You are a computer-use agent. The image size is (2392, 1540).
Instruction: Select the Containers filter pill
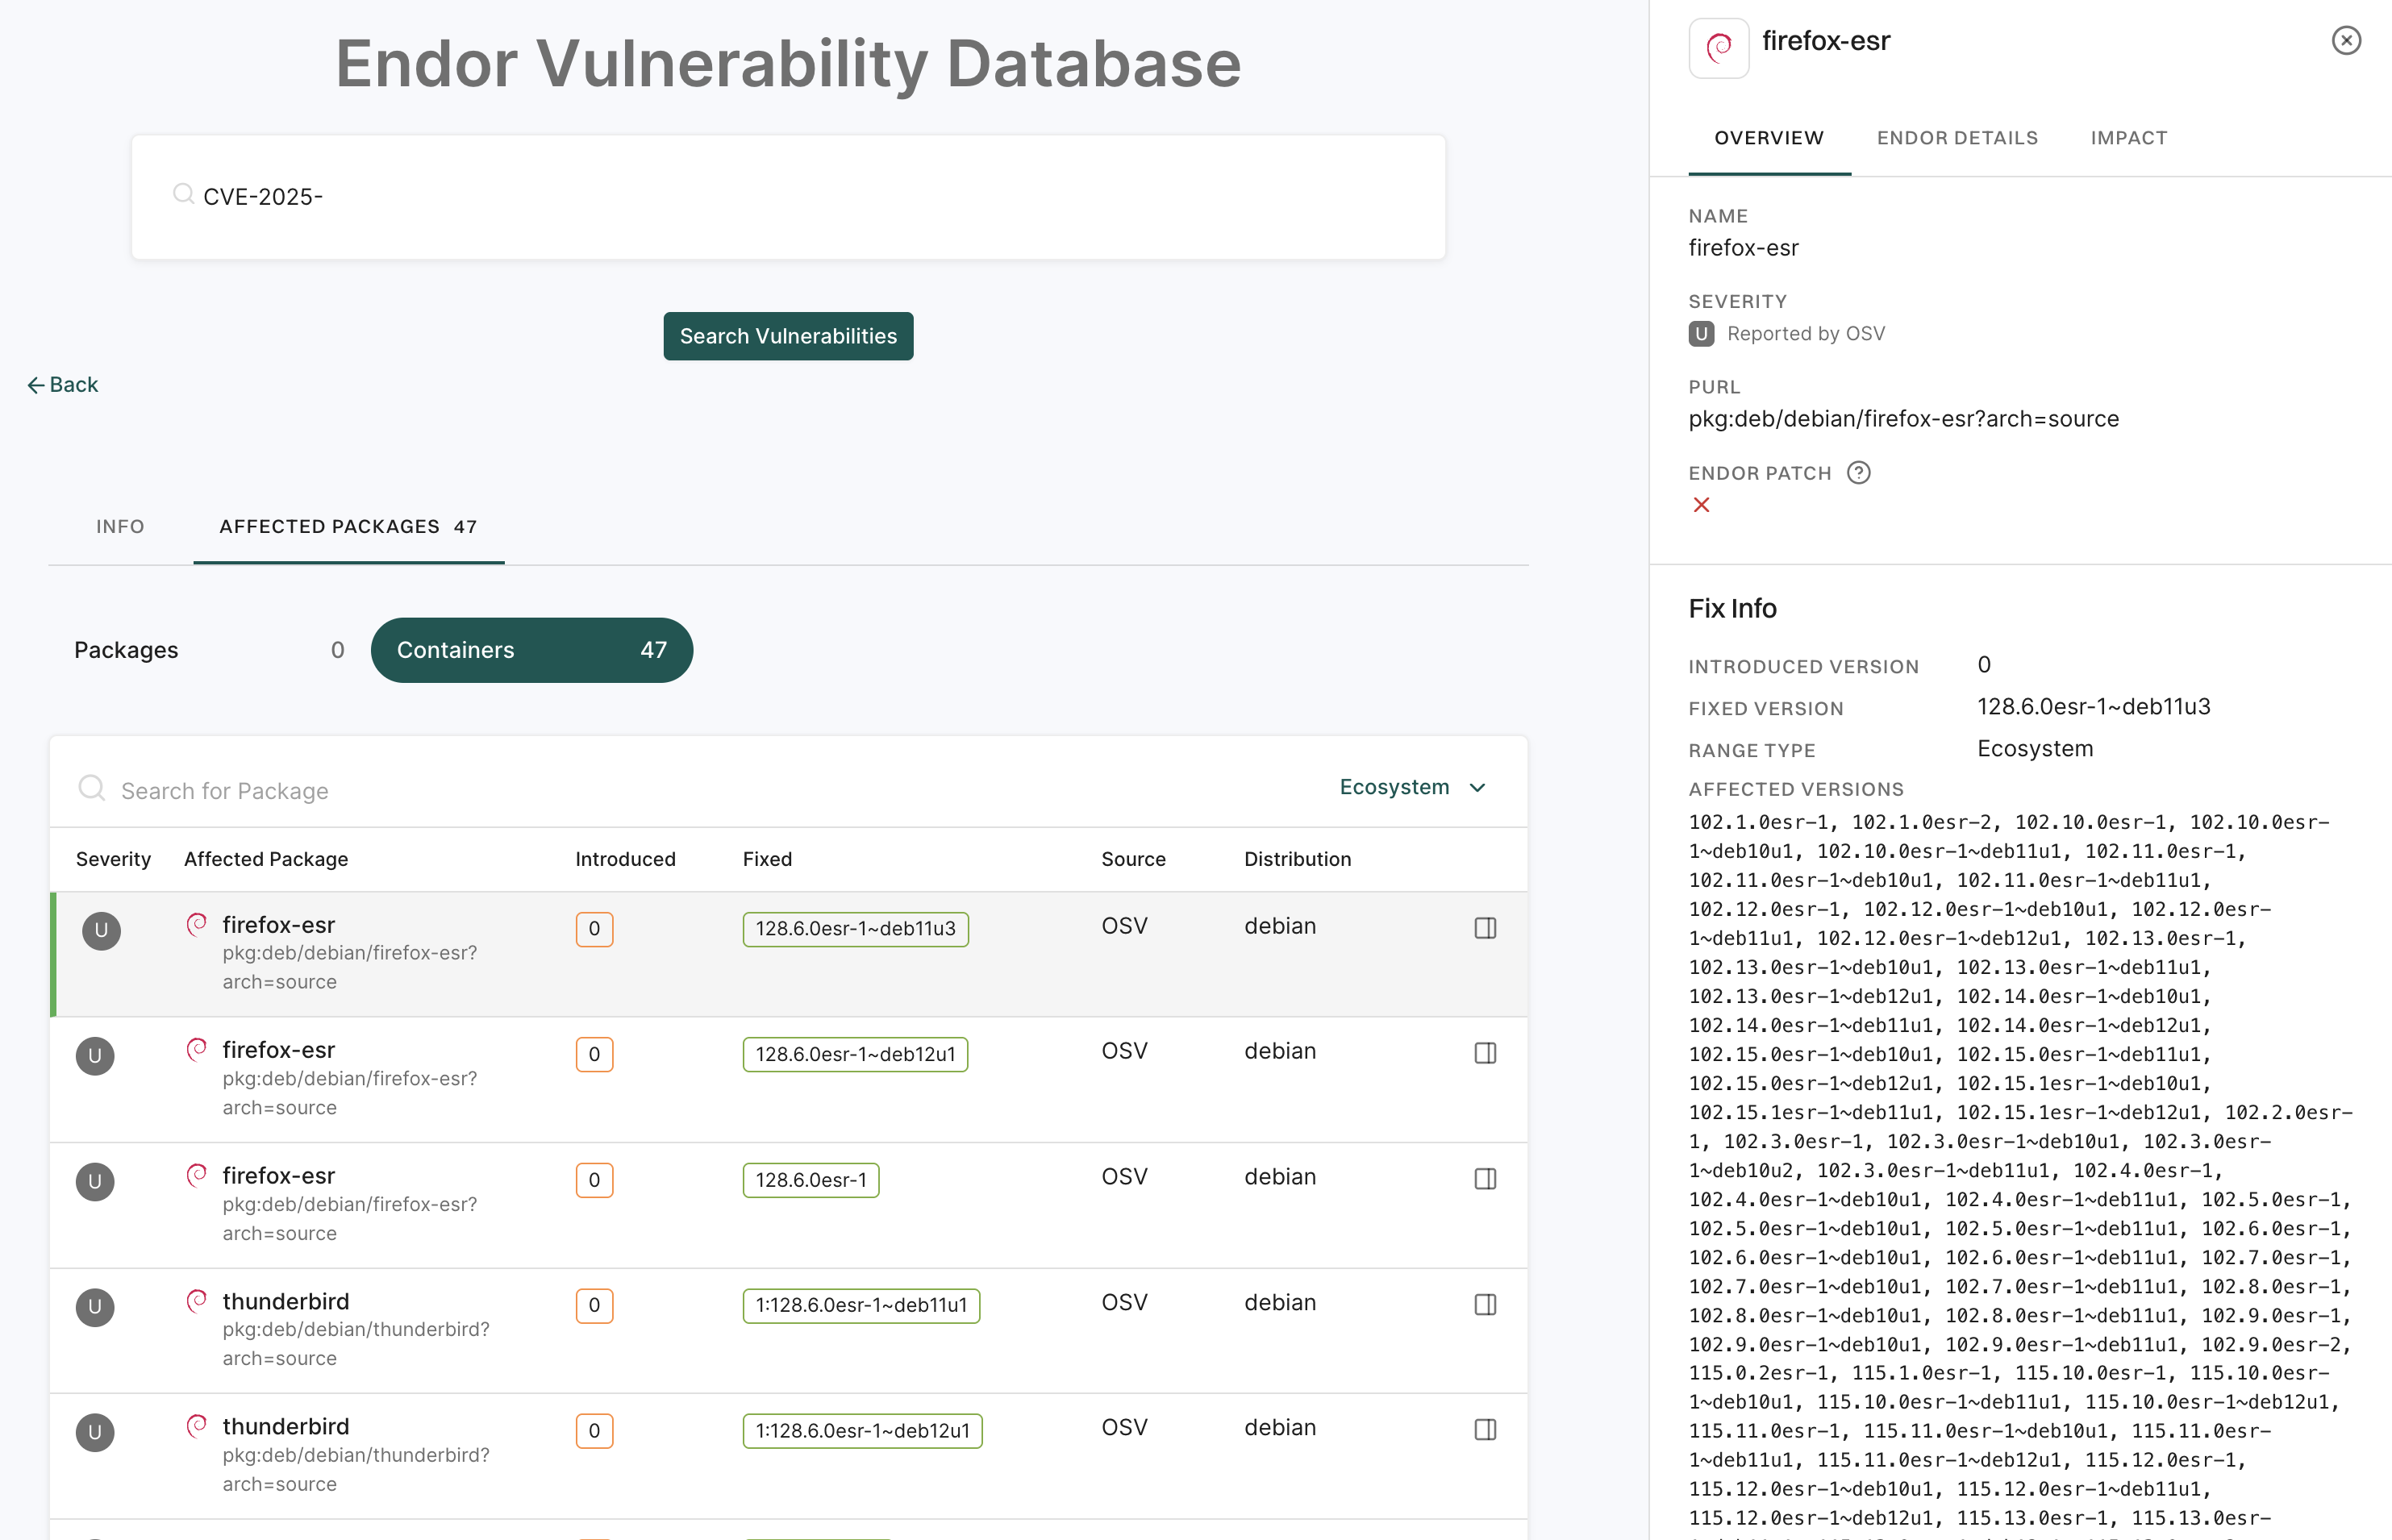[532, 650]
